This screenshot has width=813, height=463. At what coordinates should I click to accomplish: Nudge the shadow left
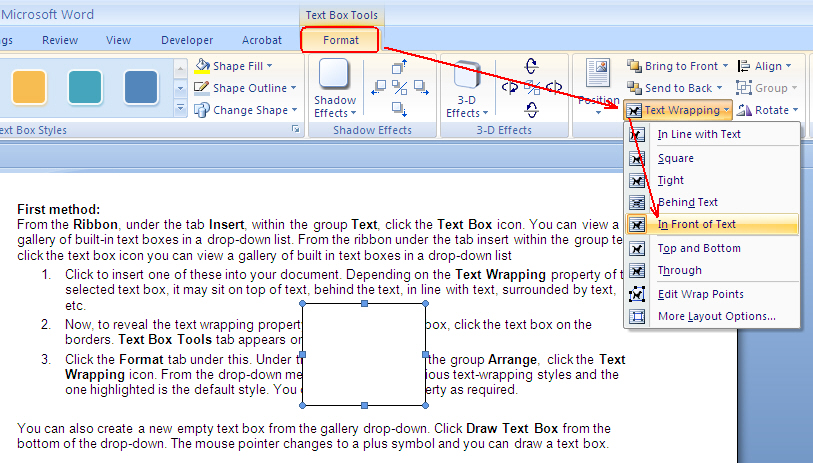coord(379,87)
